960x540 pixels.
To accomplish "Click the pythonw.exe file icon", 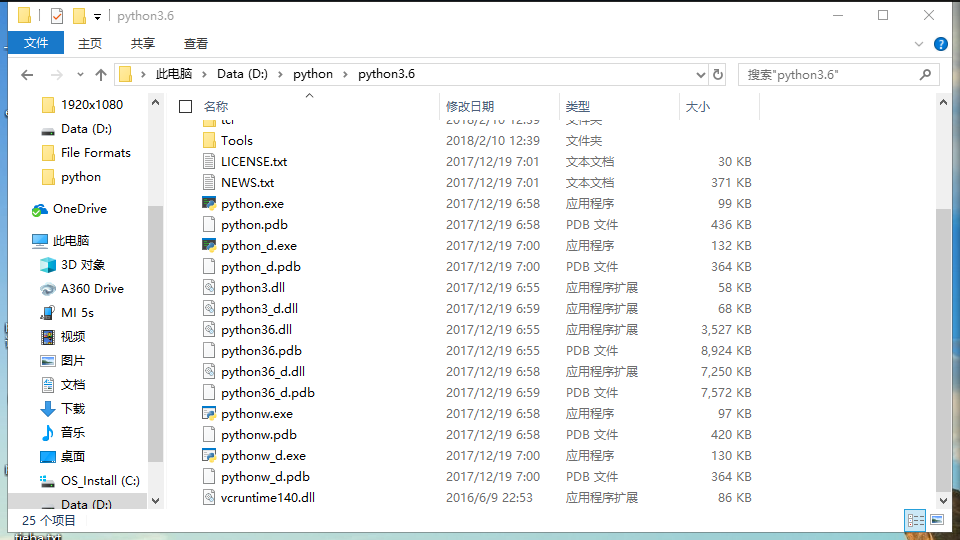I will pos(209,414).
